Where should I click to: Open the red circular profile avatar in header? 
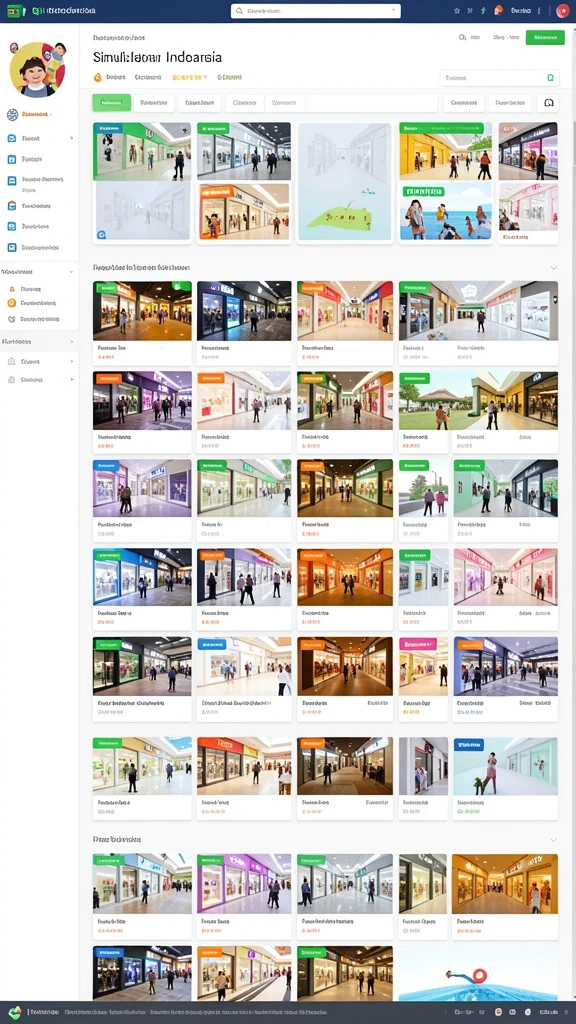coord(562,10)
